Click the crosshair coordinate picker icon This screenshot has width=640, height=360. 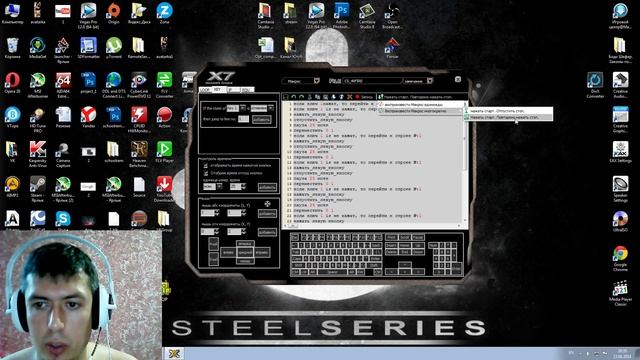point(267,204)
